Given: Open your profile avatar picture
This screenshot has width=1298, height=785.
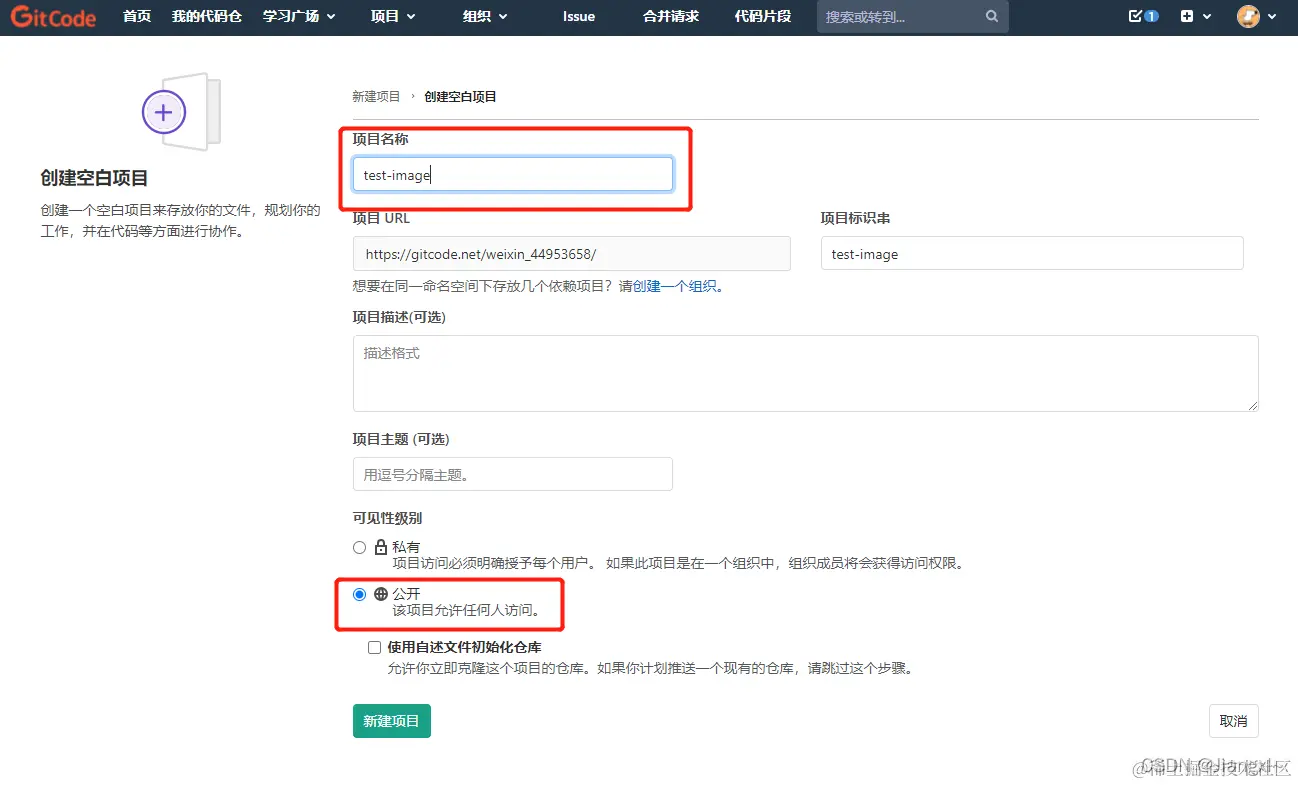Looking at the screenshot, I should click(x=1249, y=16).
